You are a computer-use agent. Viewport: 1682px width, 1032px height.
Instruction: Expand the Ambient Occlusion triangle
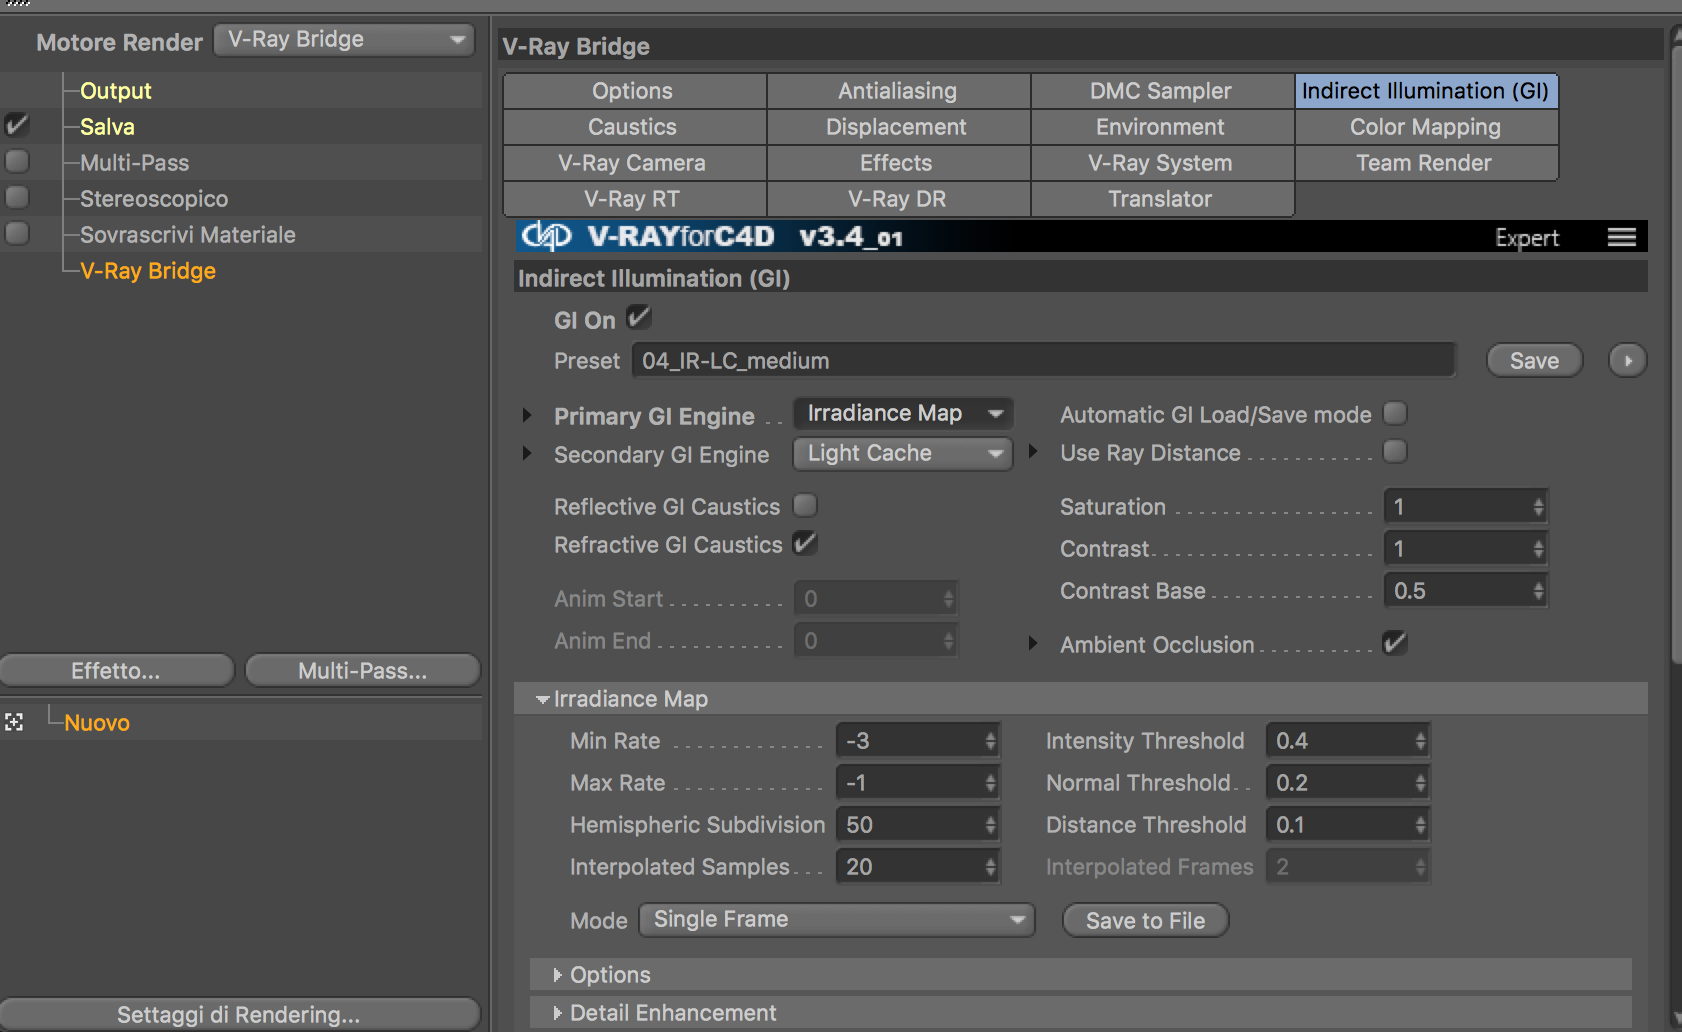click(x=1033, y=643)
